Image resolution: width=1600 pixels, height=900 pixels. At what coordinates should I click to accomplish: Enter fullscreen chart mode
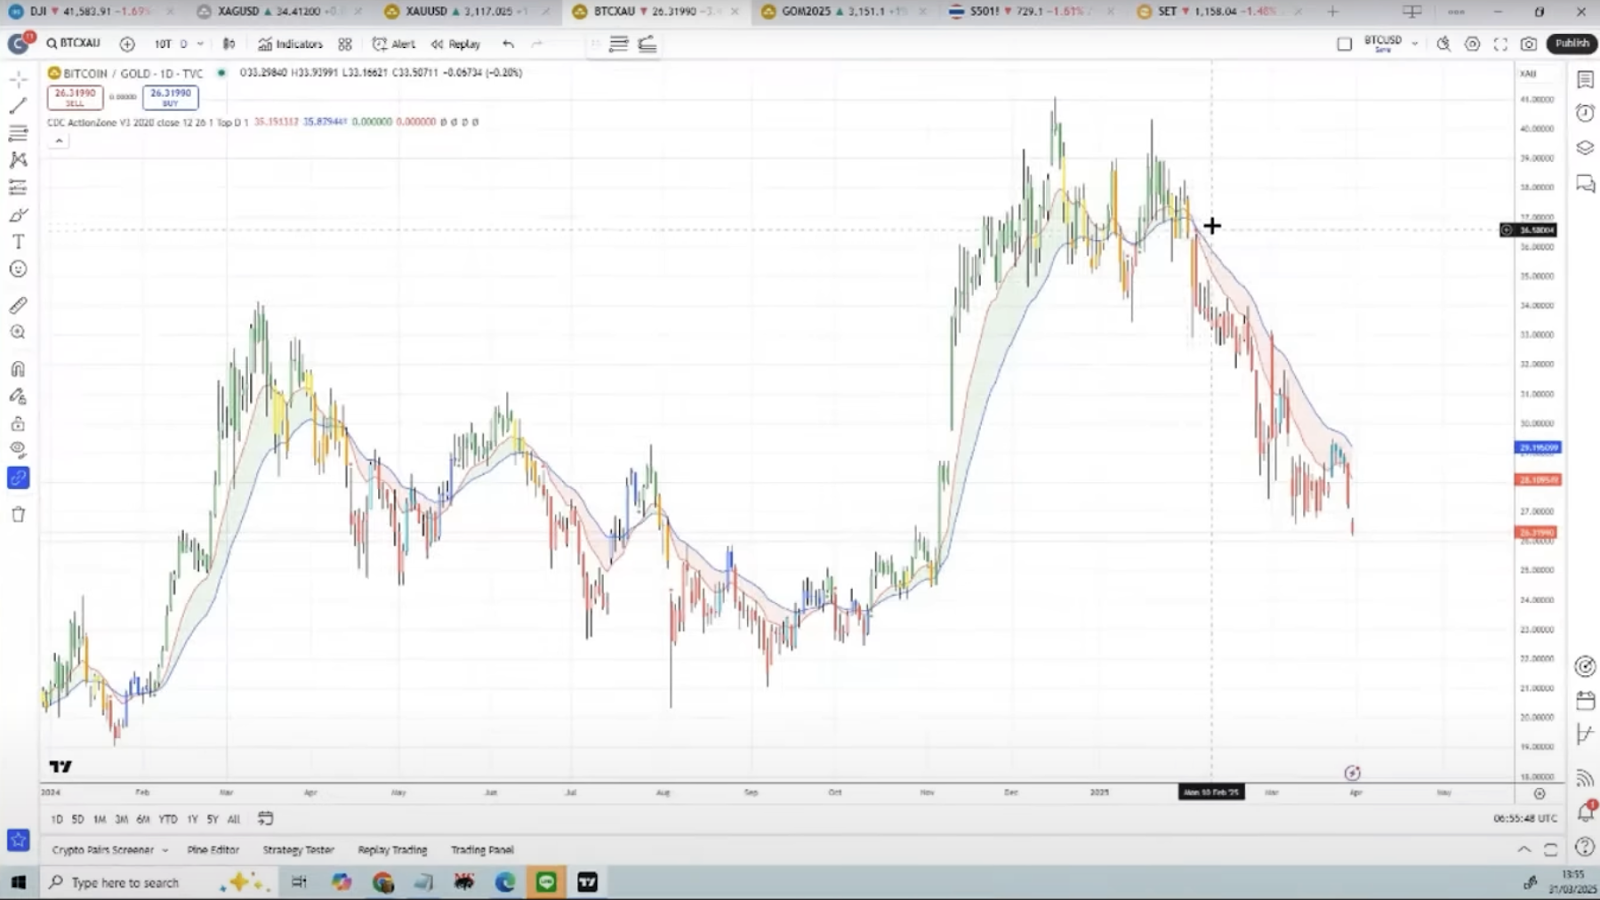coord(1500,44)
